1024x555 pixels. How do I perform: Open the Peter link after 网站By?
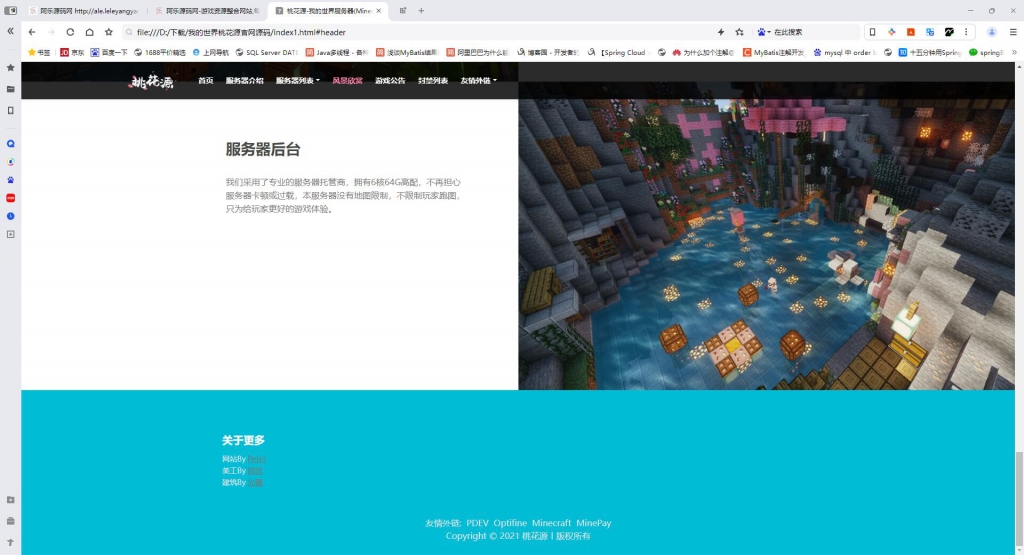click(257, 459)
